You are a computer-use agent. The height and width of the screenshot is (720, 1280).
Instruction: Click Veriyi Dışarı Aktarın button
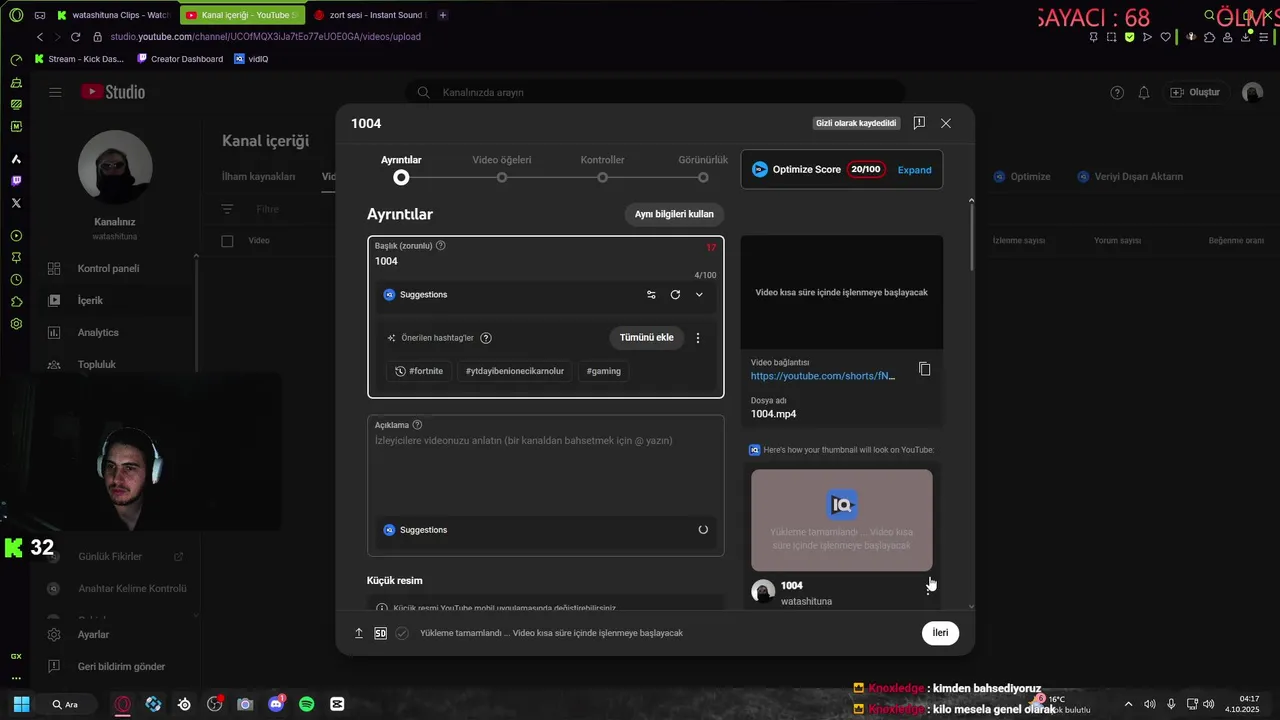tap(1130, 176)
